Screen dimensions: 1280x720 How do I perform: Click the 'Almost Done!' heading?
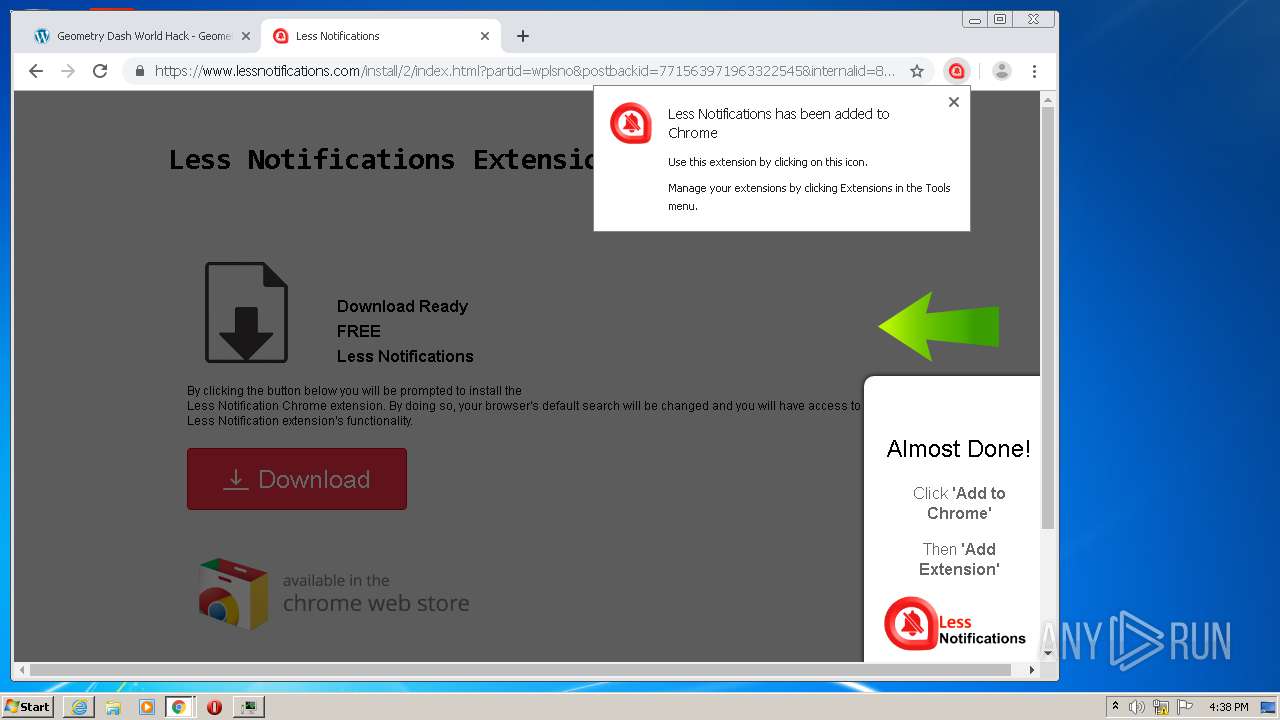(958, 449)
